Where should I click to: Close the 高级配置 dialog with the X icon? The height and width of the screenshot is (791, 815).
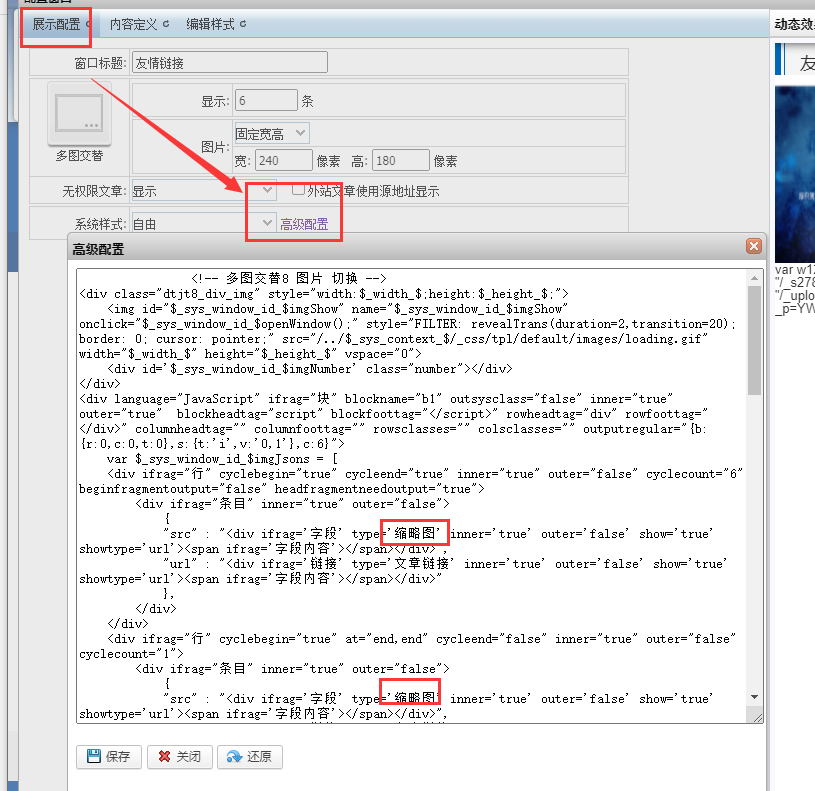point(753,246)
